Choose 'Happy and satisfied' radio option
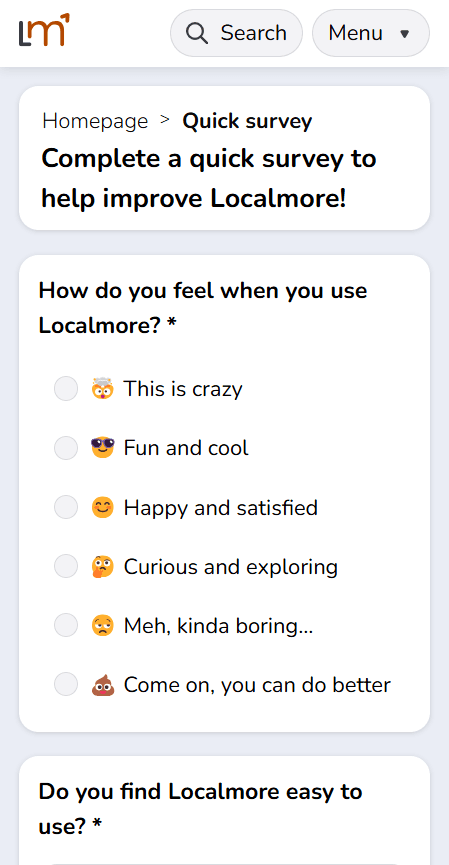 pos(66,508)
